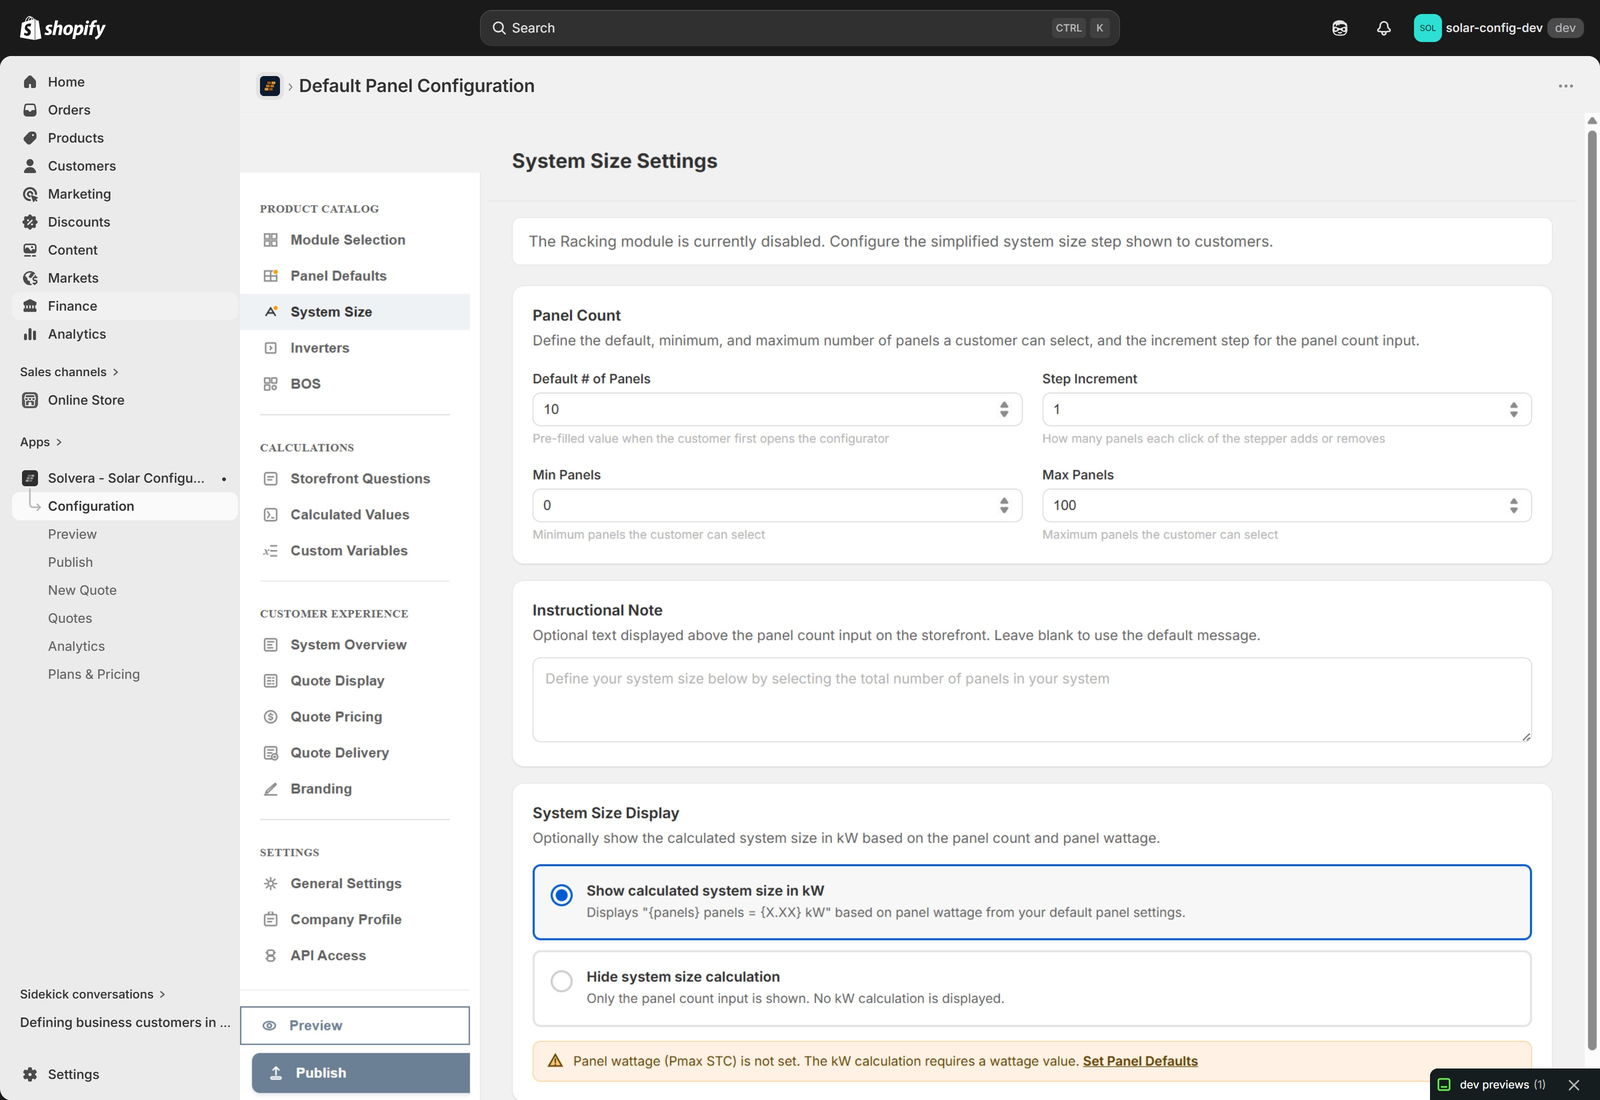Click the BOS icon
The height and width of the screenshot is (1100, 1600).
coord(270,384)
